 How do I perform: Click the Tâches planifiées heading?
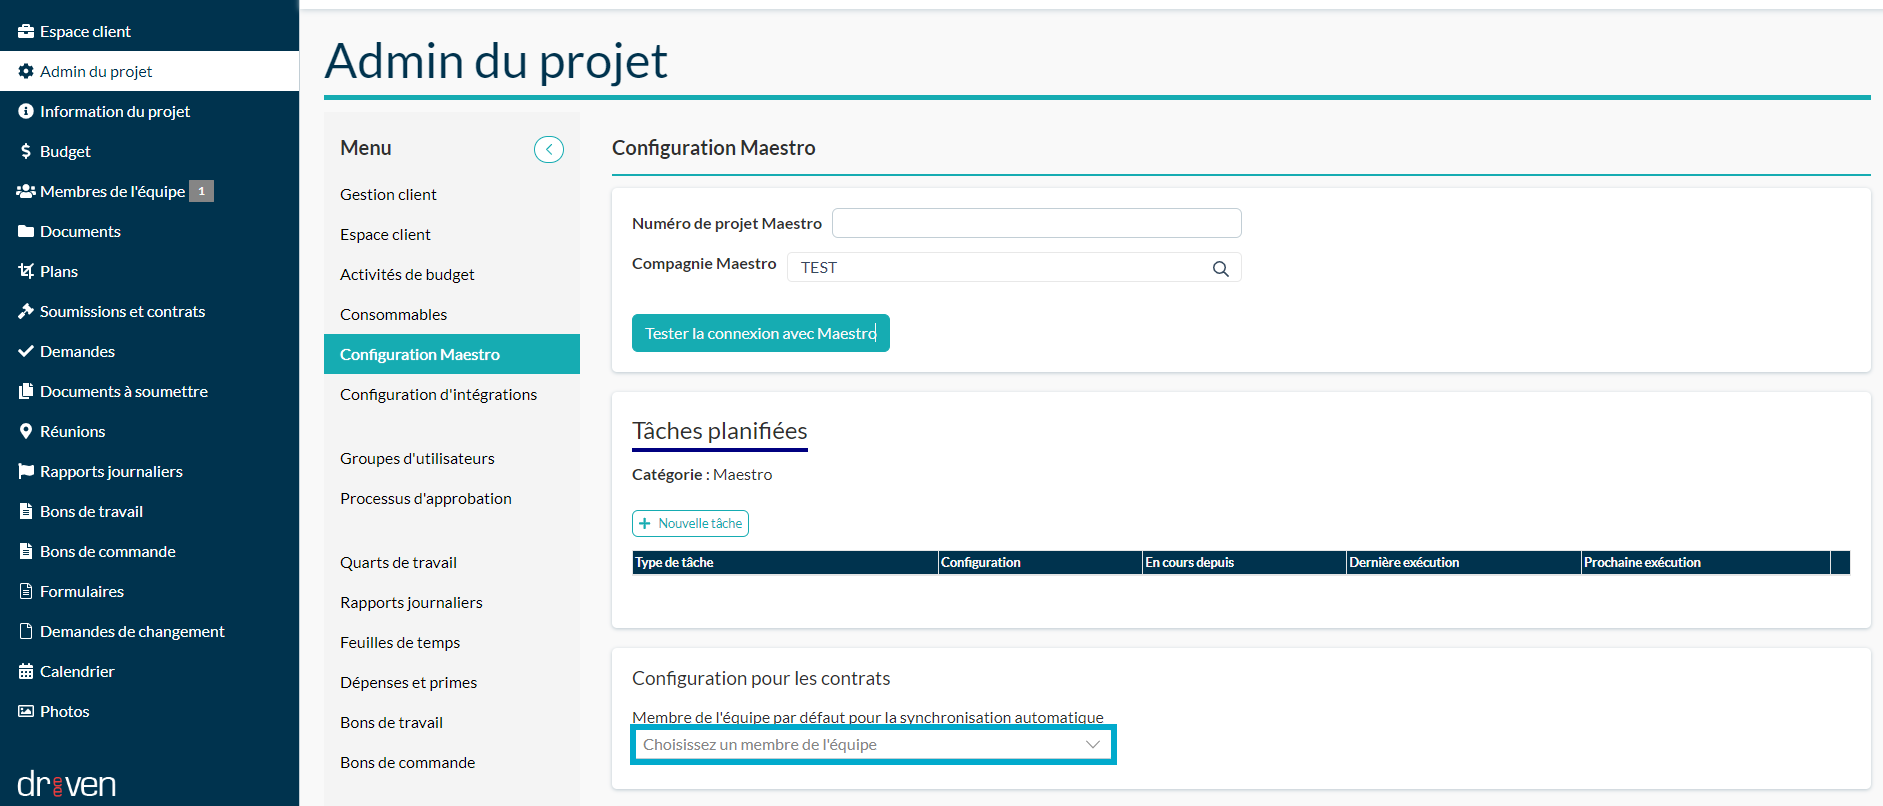click(x=720, y=431)
